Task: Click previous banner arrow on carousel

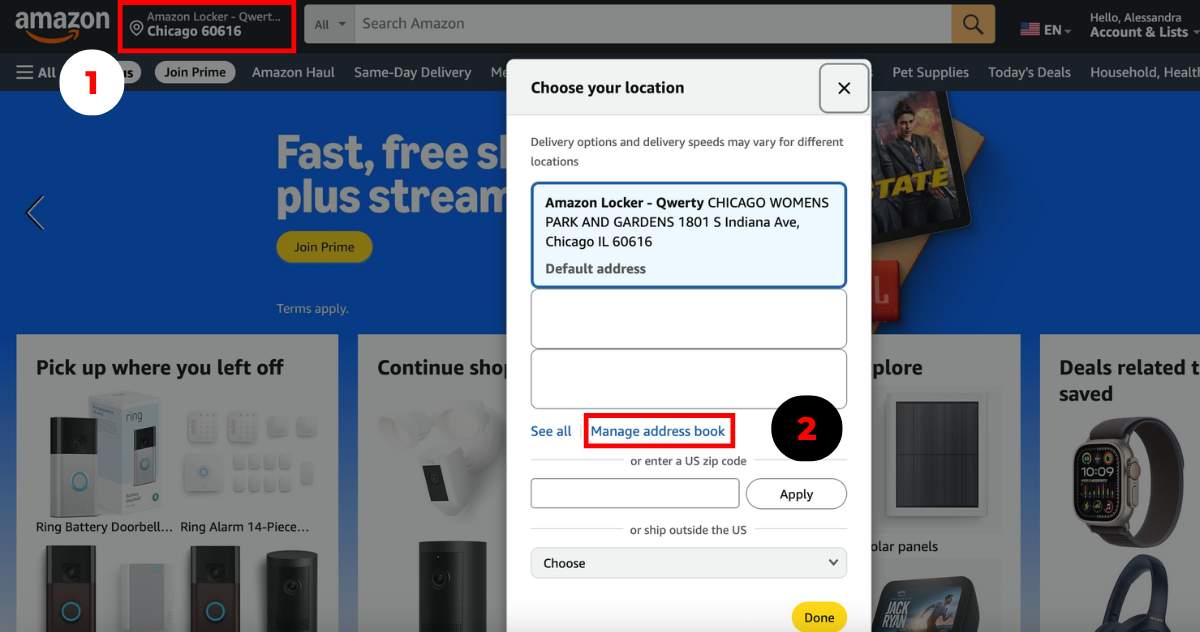Action: pyautogui.click(x=36, y=212)
